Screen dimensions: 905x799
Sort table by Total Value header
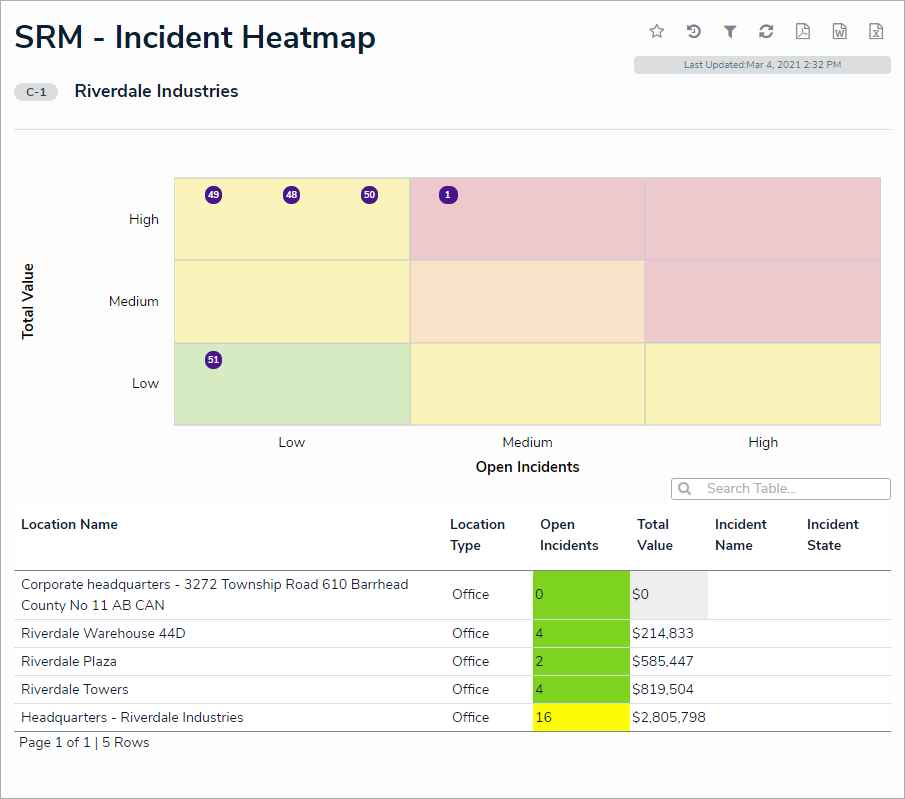(654, 535)
